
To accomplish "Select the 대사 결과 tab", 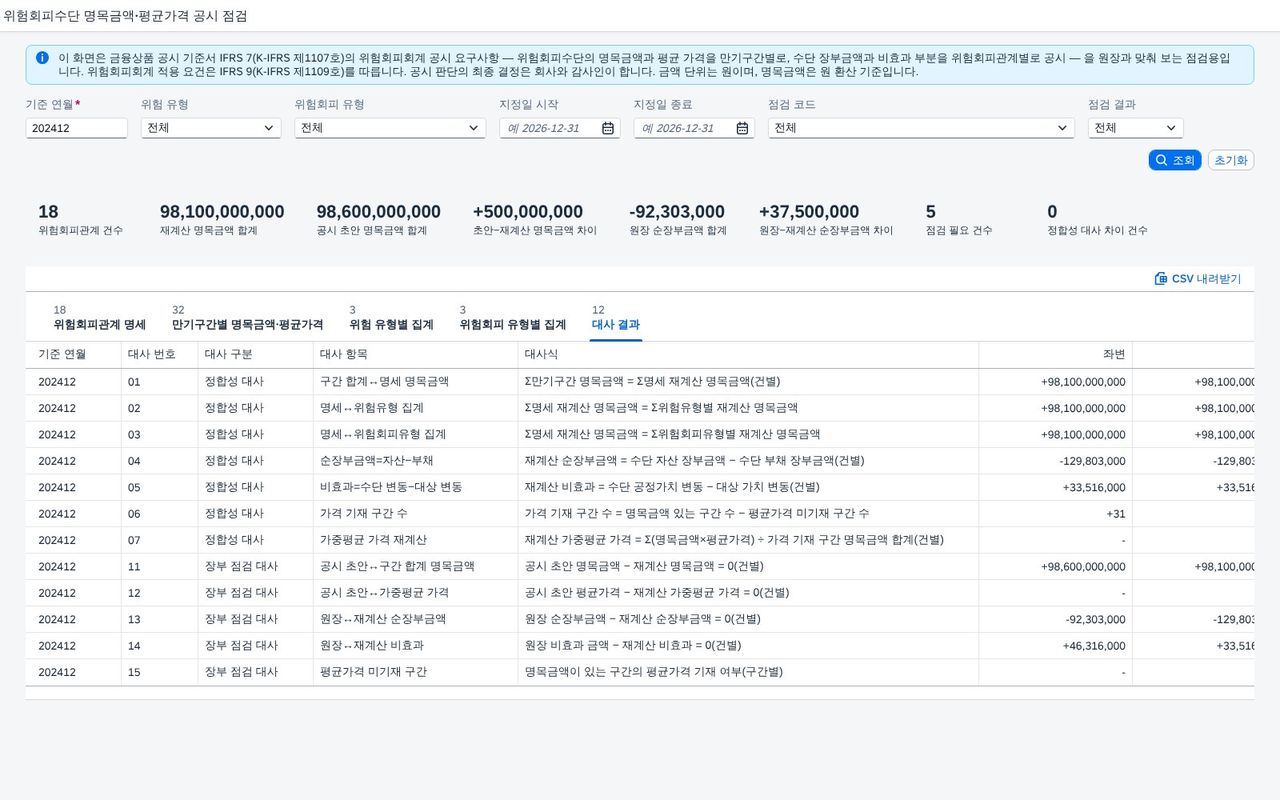I will (x=616, y=318).
